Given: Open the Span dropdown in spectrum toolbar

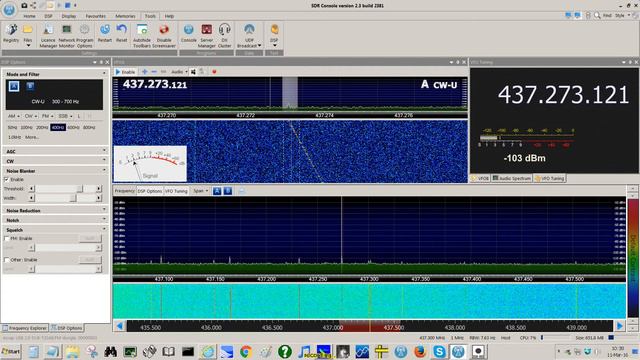Looking at the screenshot, I should coord(200,191).
